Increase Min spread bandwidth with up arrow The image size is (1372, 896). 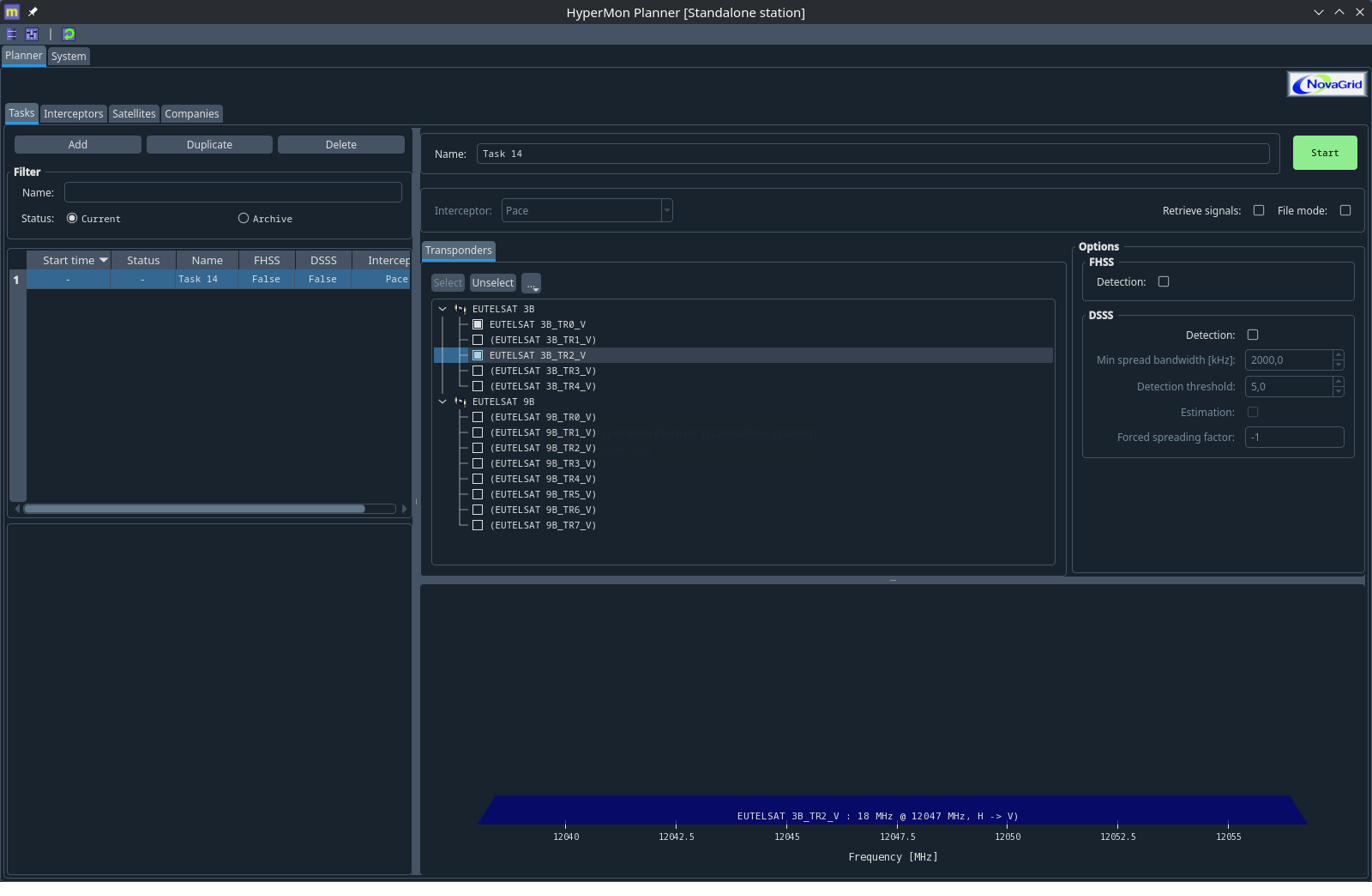(1338, 355)
